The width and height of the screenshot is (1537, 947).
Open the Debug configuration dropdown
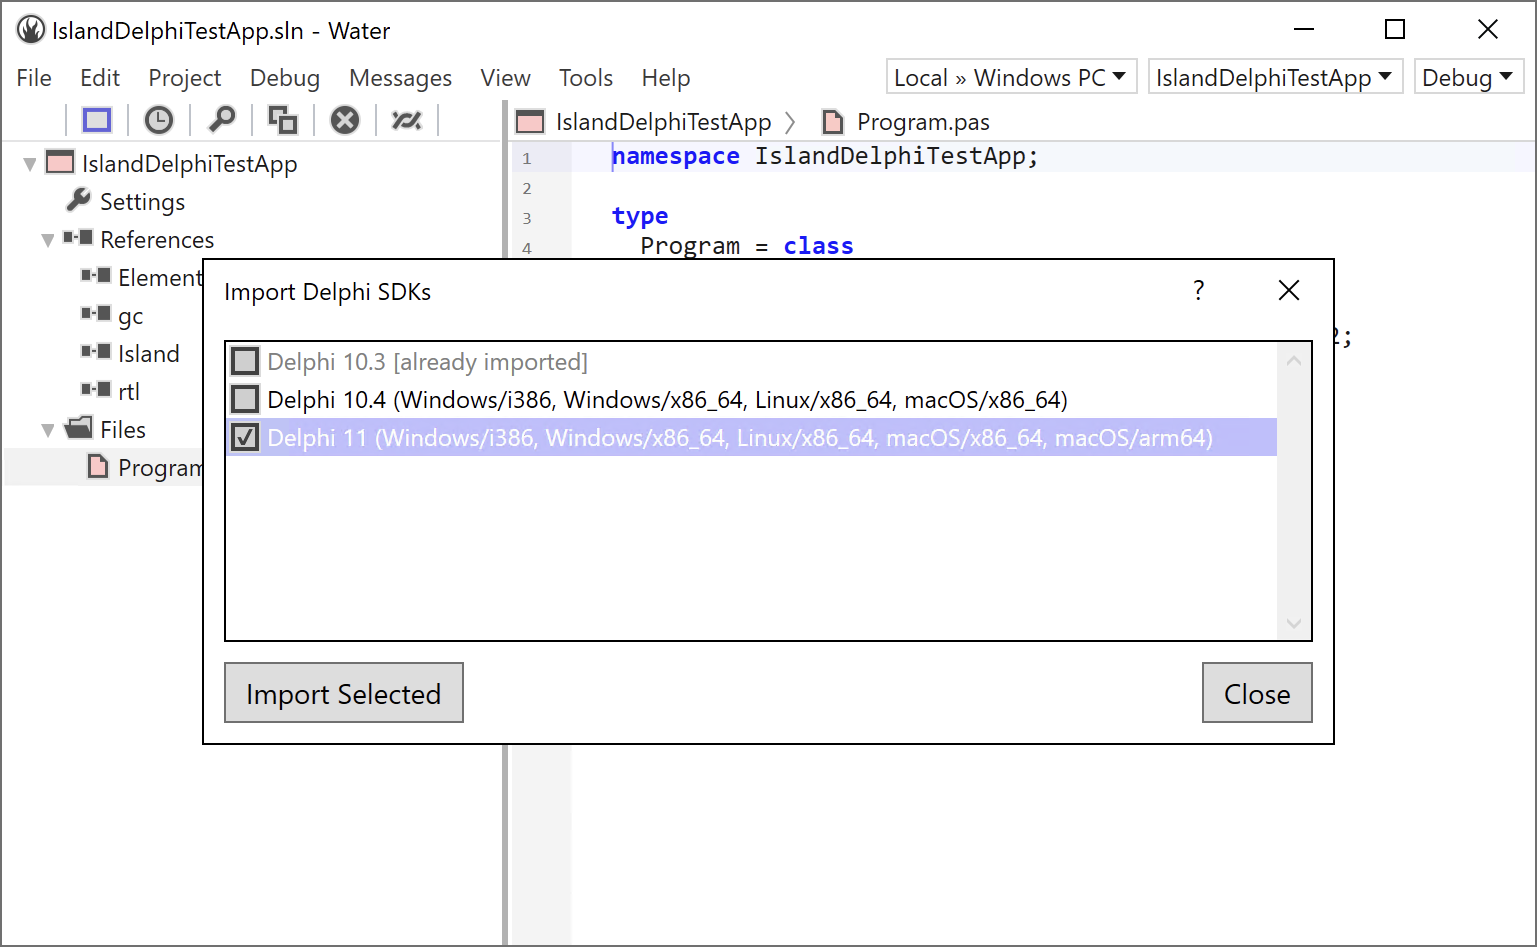click(x=1469, y=76)
